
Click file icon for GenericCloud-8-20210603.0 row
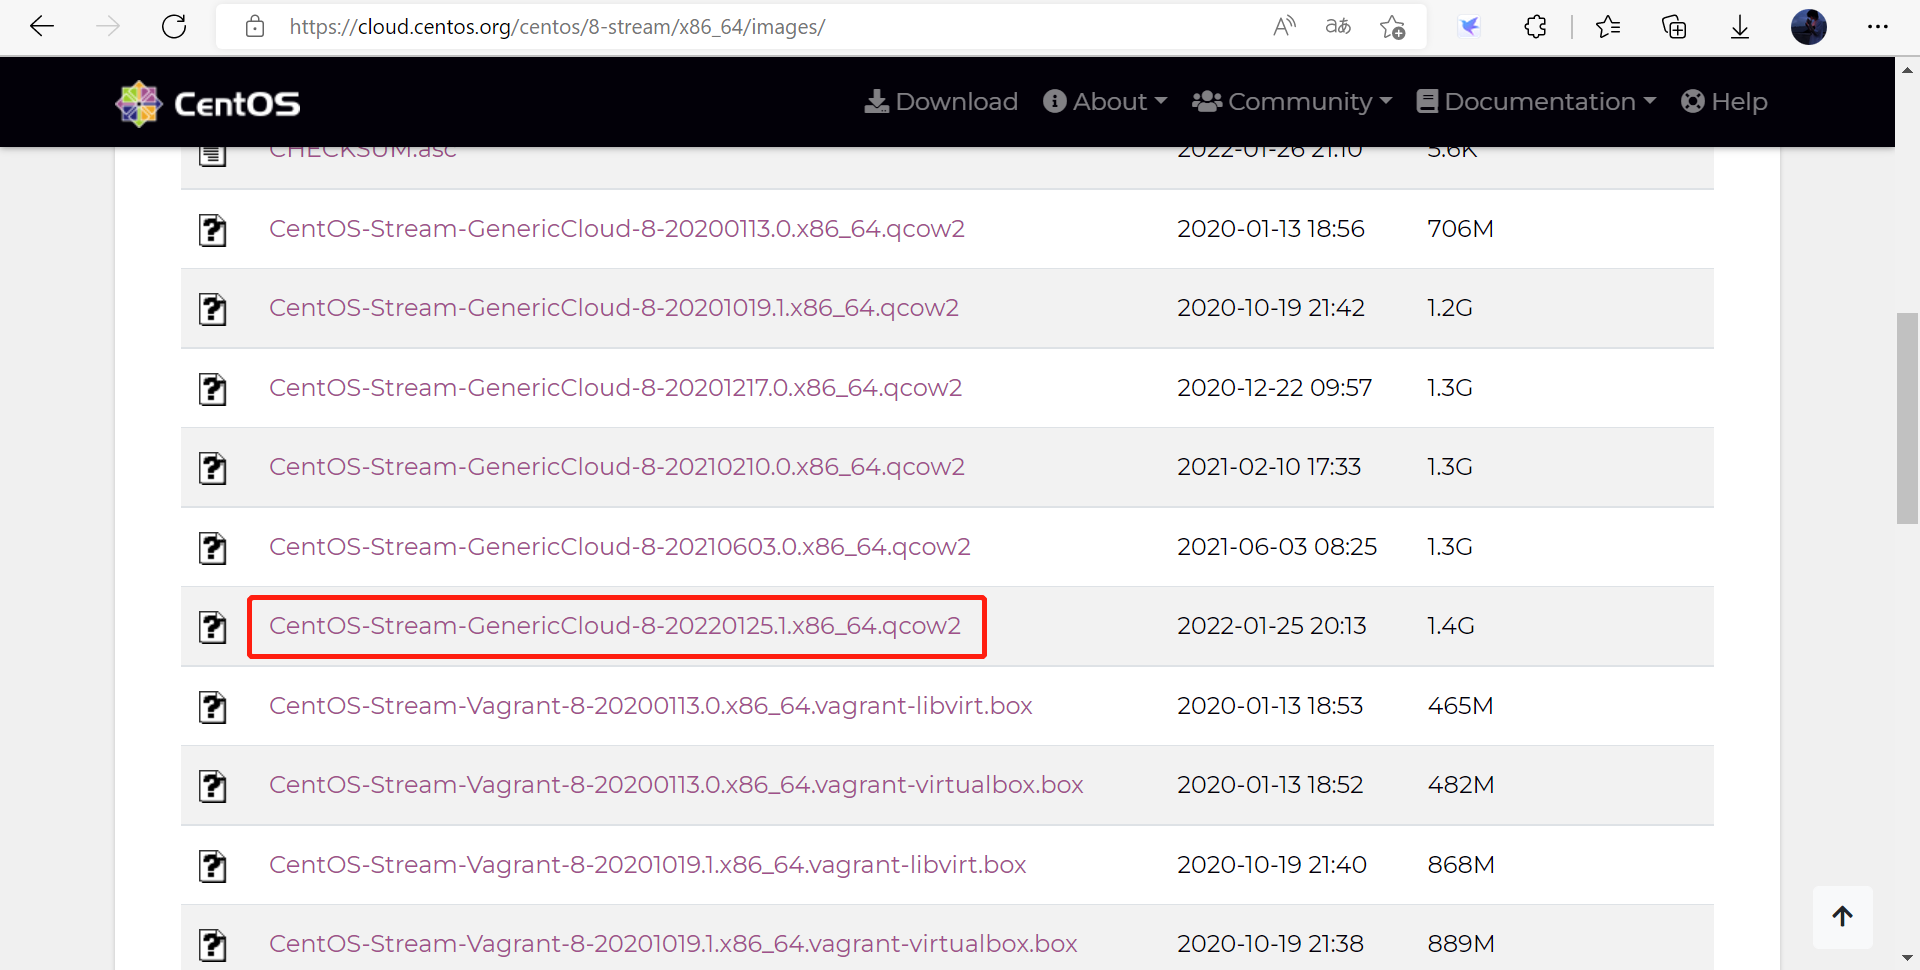point(212,548)
